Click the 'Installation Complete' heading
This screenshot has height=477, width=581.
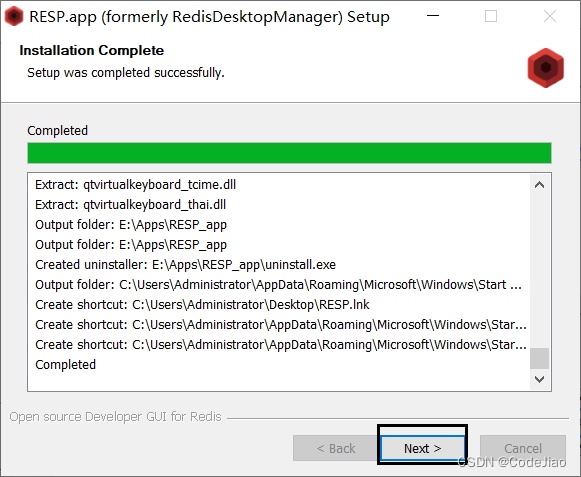coord(92,50)
